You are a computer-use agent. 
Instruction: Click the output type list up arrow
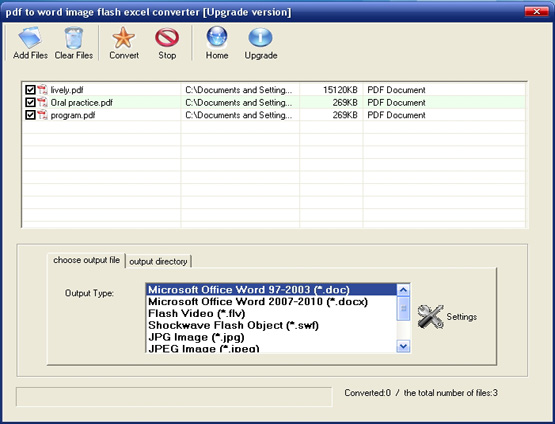403,290
